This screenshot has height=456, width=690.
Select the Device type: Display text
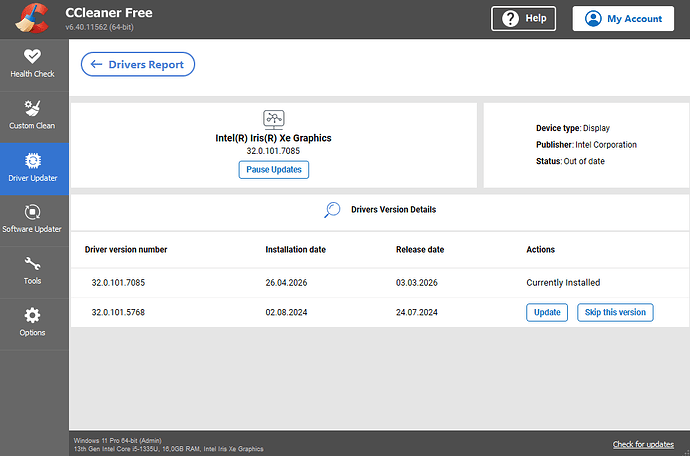(x=573, y=128)
